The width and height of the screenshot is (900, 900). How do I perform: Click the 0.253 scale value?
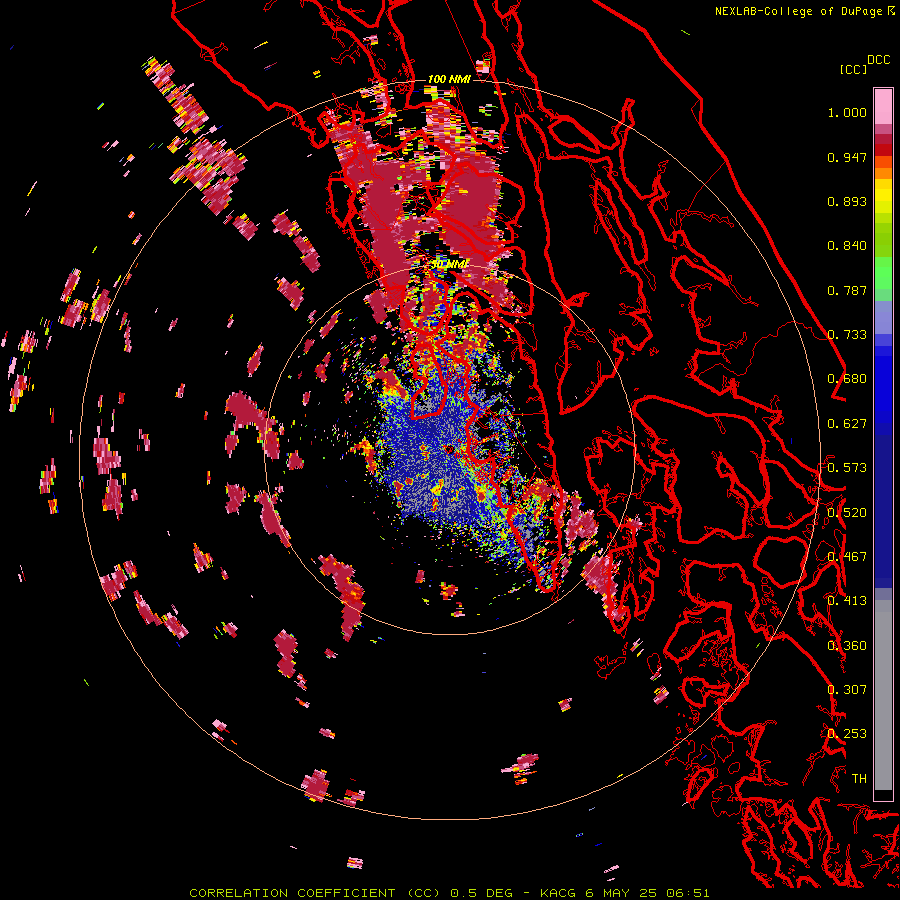[x=847, y=734]
